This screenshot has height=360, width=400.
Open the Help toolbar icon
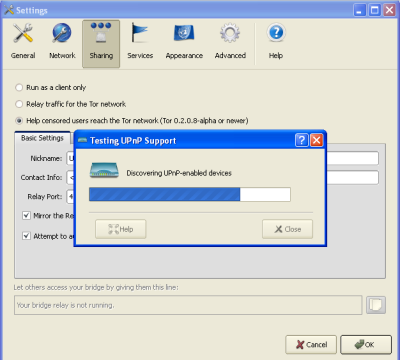click(x=276, y=42)
